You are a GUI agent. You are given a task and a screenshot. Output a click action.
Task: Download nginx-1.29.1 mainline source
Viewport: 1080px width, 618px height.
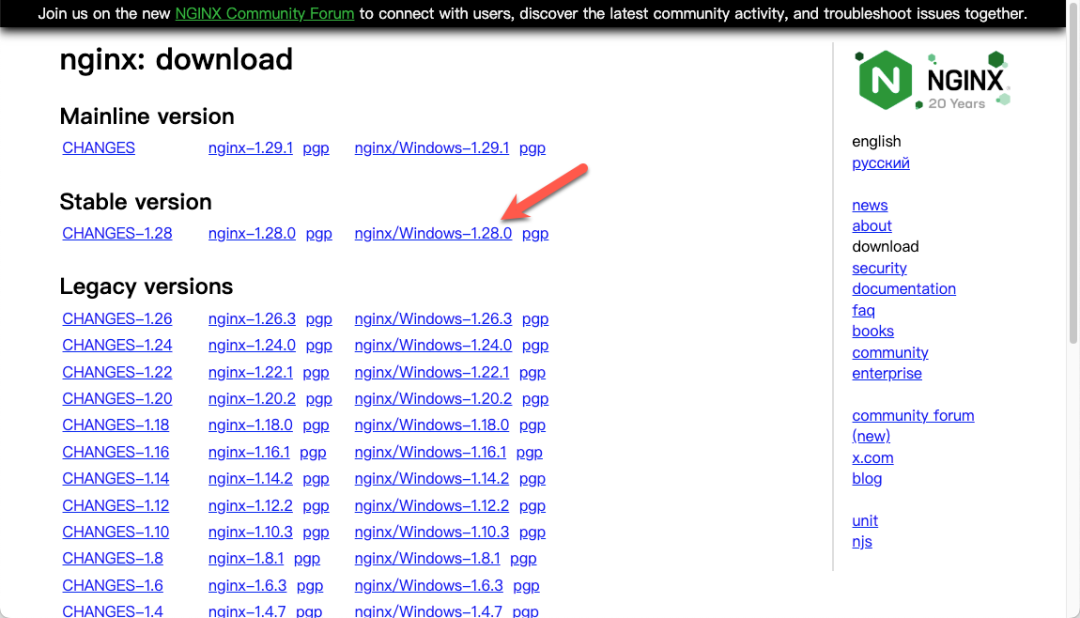(250, 148)
